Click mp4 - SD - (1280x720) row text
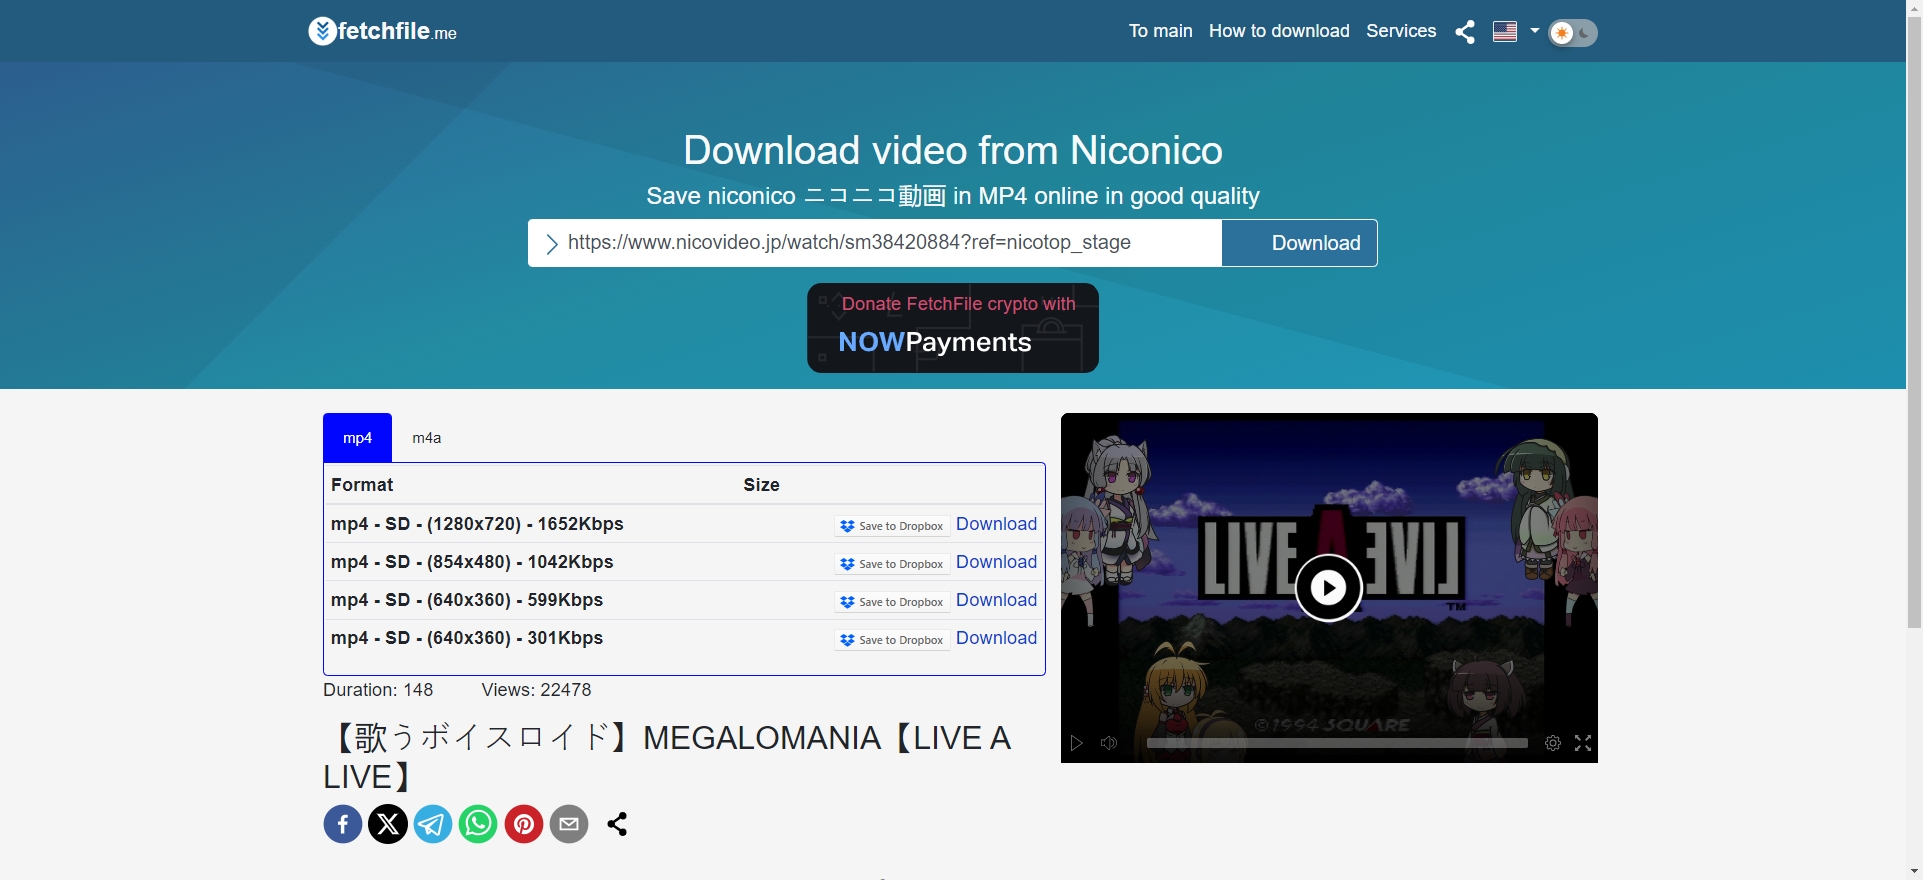1923x880 pixels. click(x=477, y=524)
